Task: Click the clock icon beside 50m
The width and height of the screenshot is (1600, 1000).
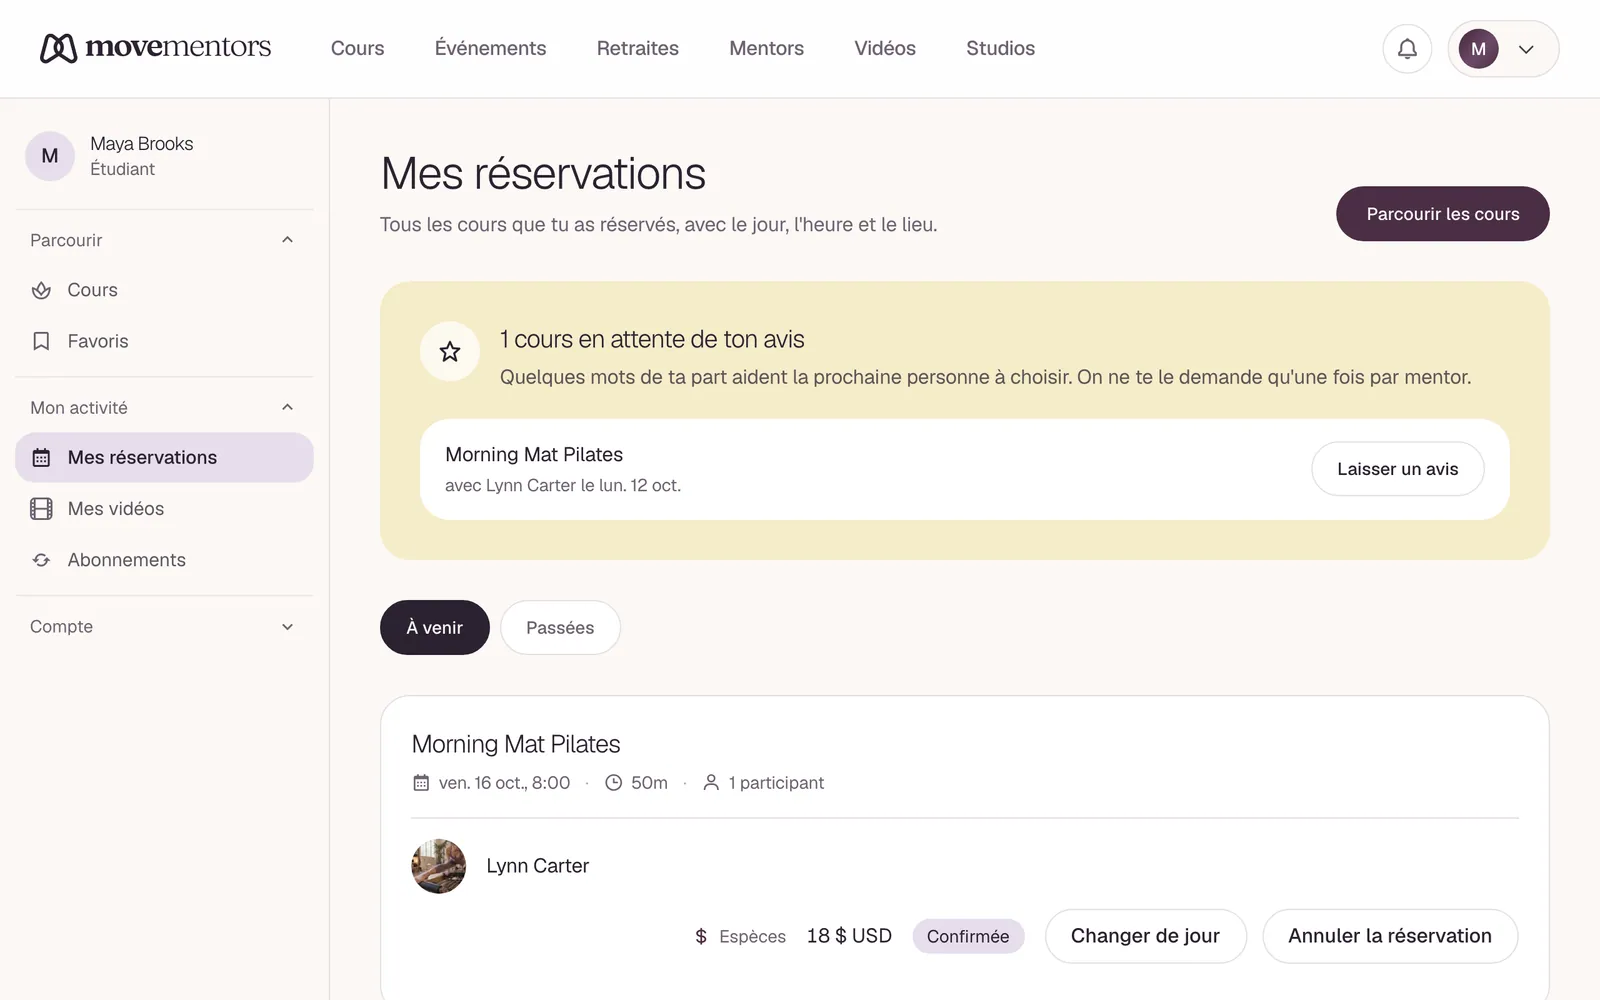Action: pos(614,783)
